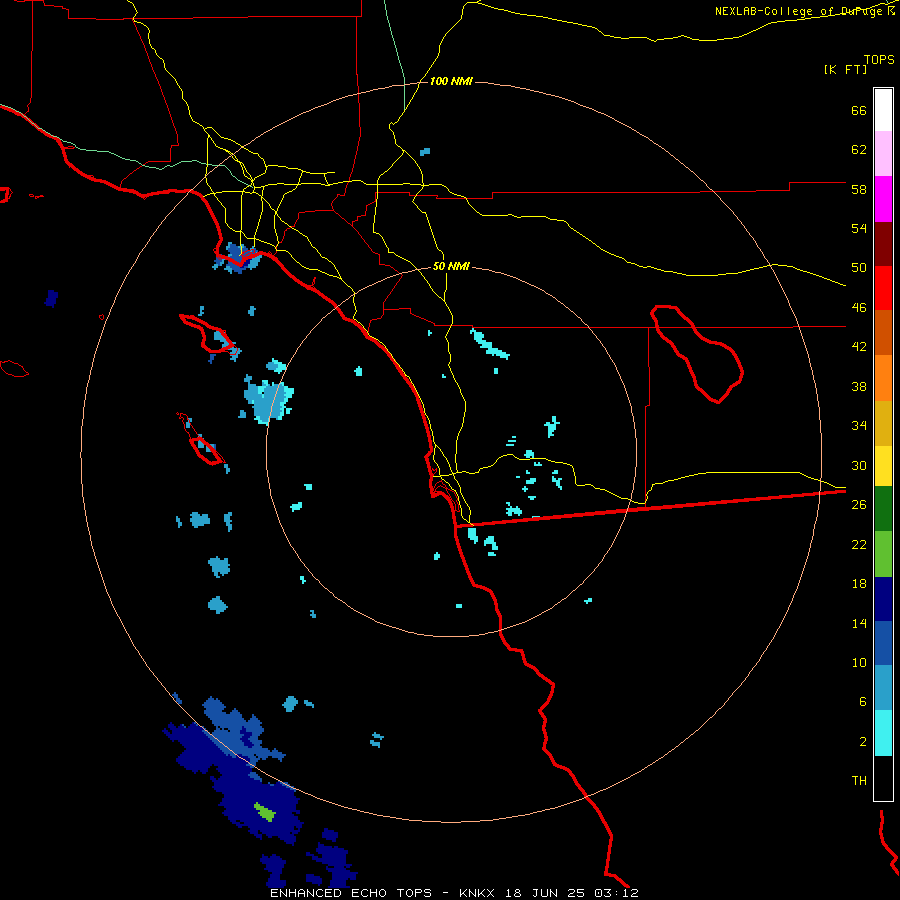Select the light green legend swatch
Screen dimensions: 900x900
[x=883, y=554]
